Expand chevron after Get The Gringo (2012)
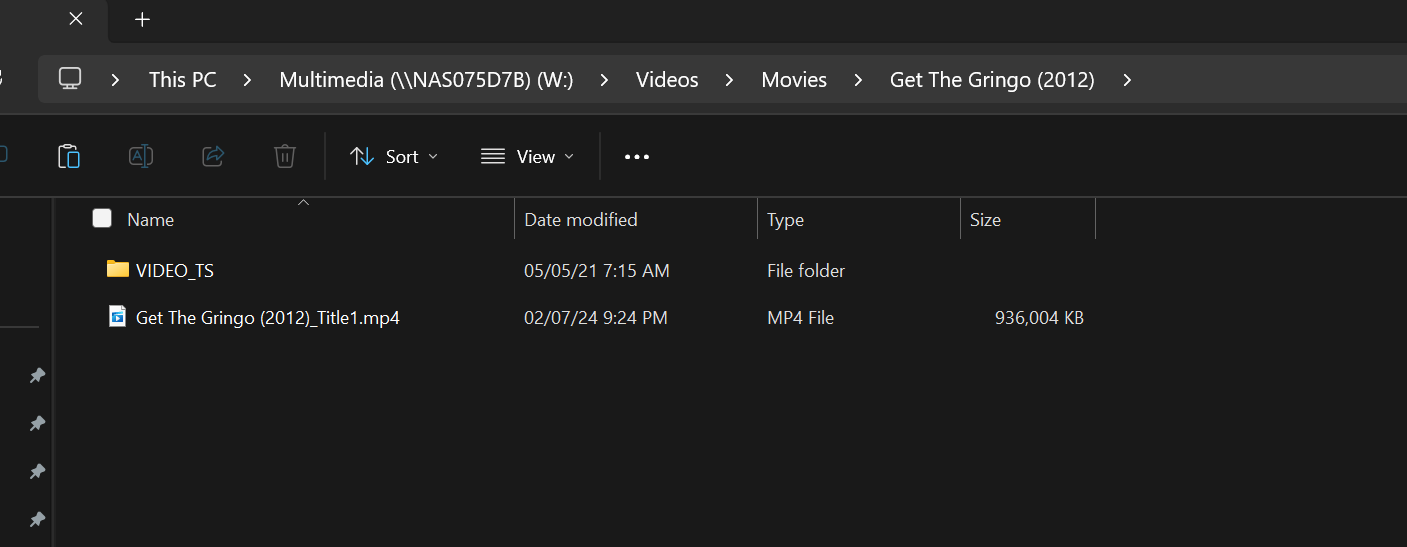The width and height of the screenshot is (1407, 547). (x=1127, y=80)
